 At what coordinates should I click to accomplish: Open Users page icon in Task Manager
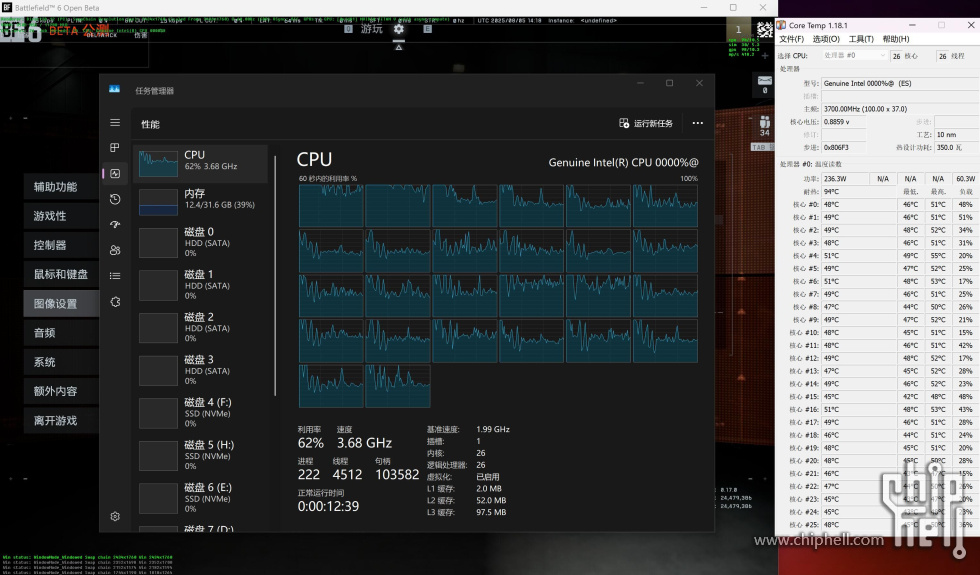115,250
